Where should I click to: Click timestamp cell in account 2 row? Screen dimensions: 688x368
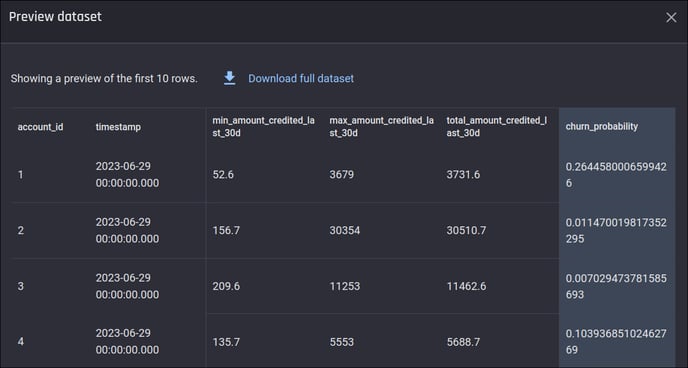pyautogui.click(x=127, y=230)
